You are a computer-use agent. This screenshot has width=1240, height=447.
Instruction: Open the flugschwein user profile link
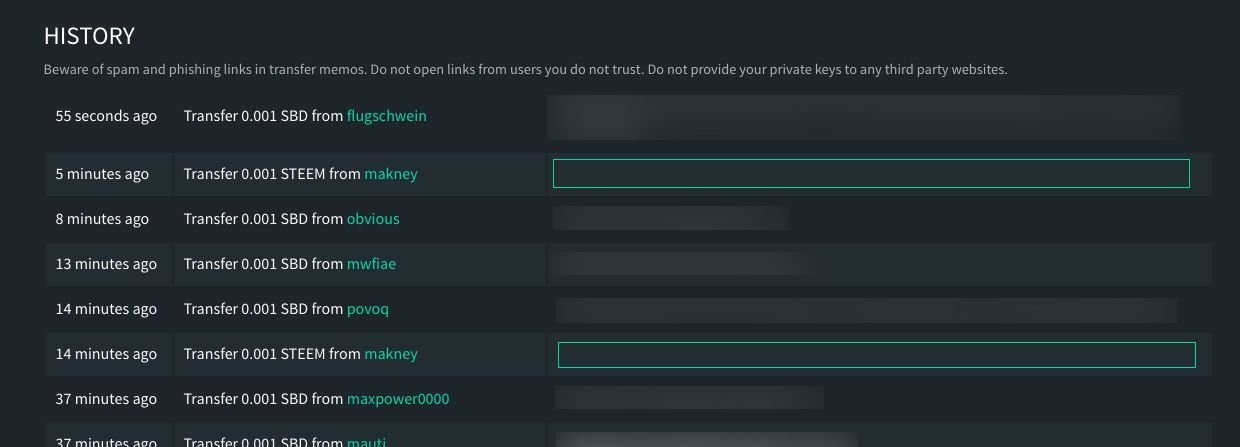pos(386,116)
